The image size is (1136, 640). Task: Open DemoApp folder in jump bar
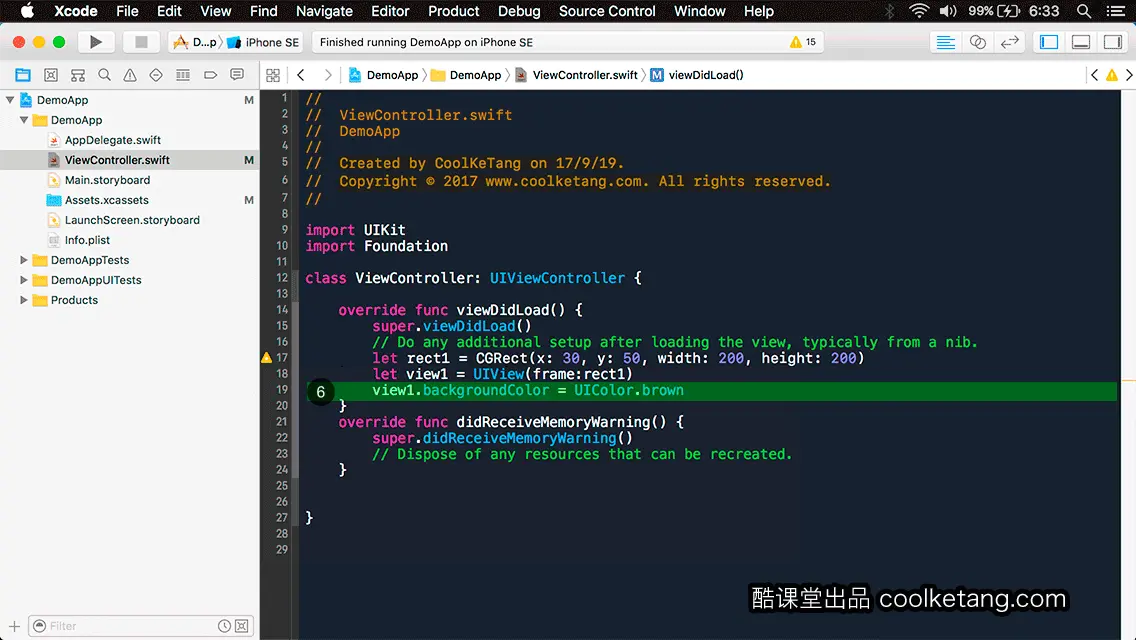click(466, 75)
